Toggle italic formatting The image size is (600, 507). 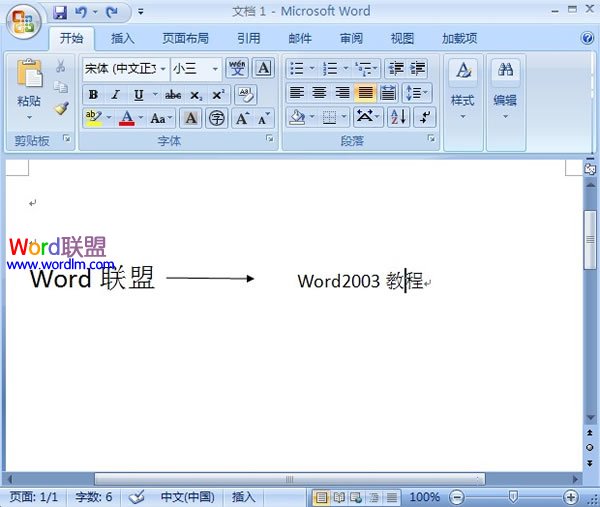pos(115,95)
